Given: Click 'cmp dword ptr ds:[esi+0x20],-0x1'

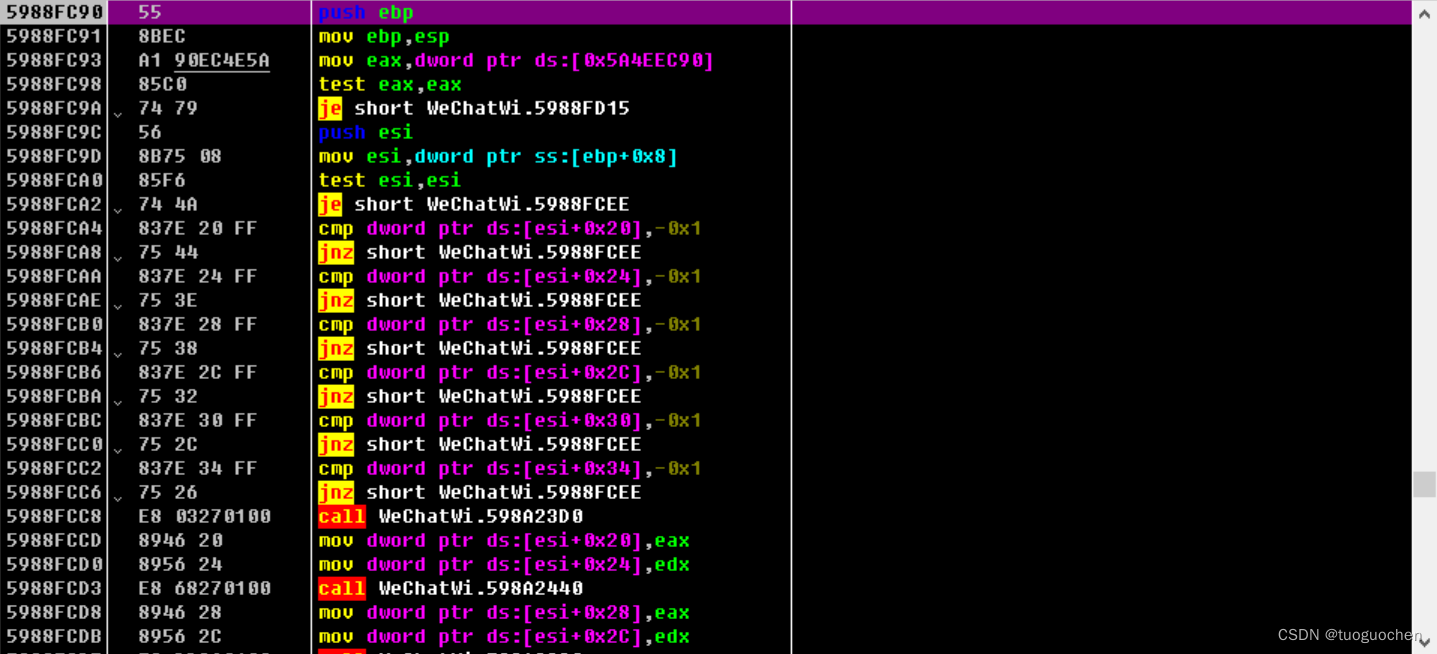Looking at the screenshot, I should 510,228.
